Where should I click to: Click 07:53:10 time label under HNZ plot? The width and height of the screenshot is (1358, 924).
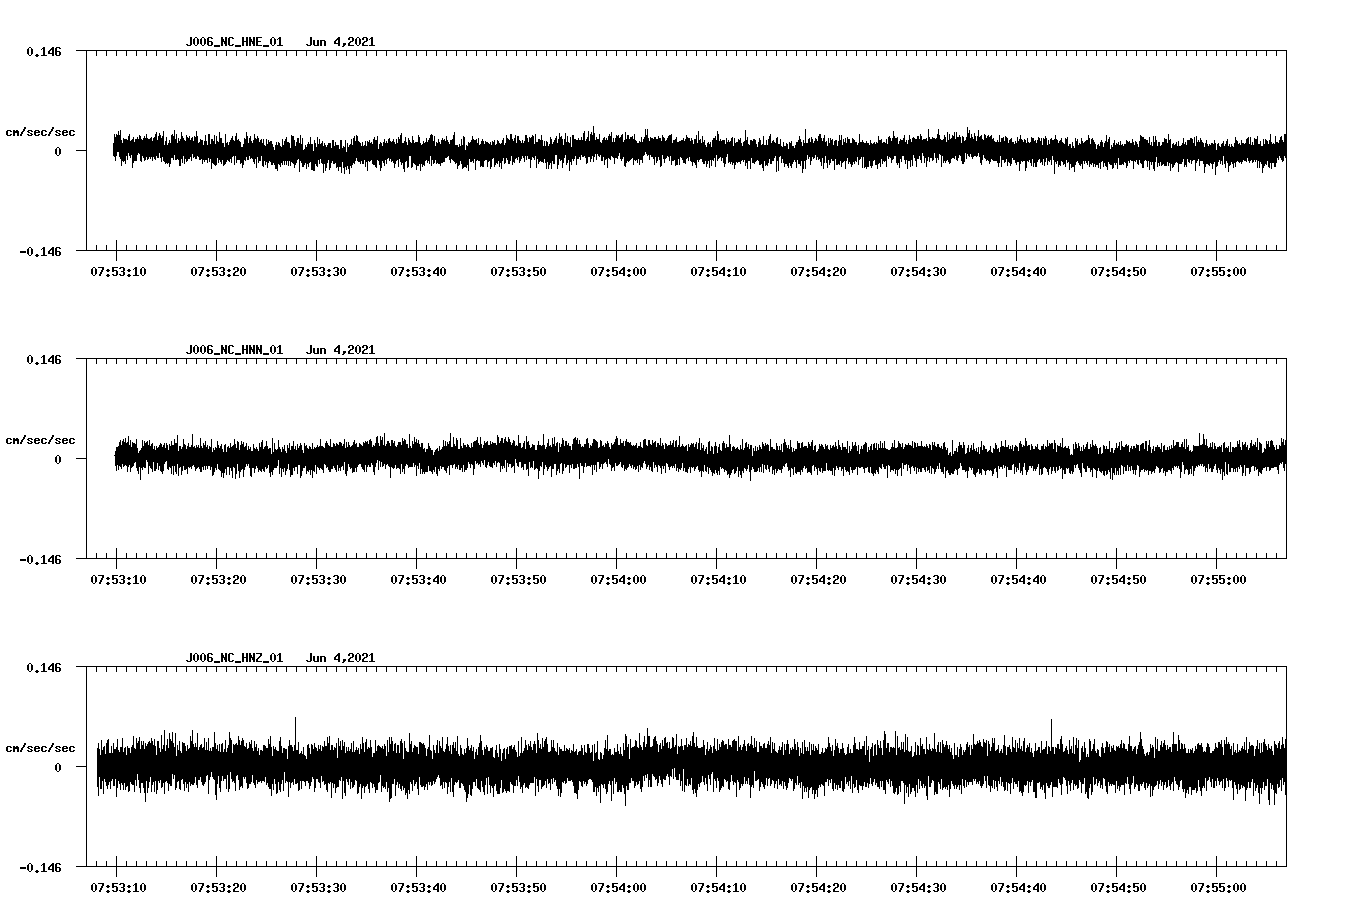118,887
